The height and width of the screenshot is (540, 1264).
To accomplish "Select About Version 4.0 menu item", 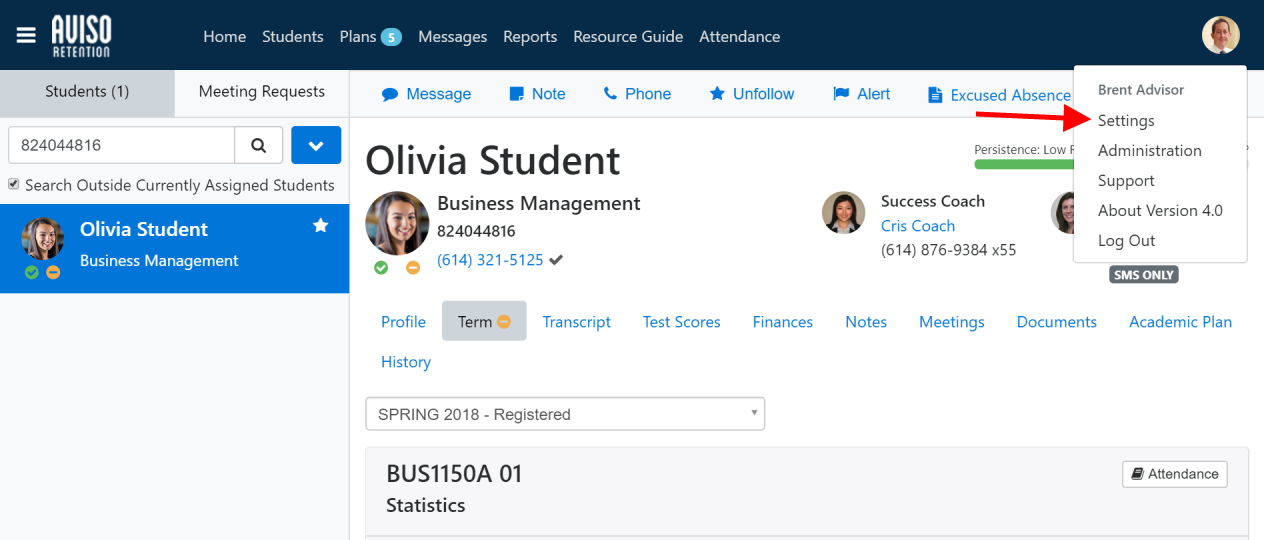I will (1160, 210).
